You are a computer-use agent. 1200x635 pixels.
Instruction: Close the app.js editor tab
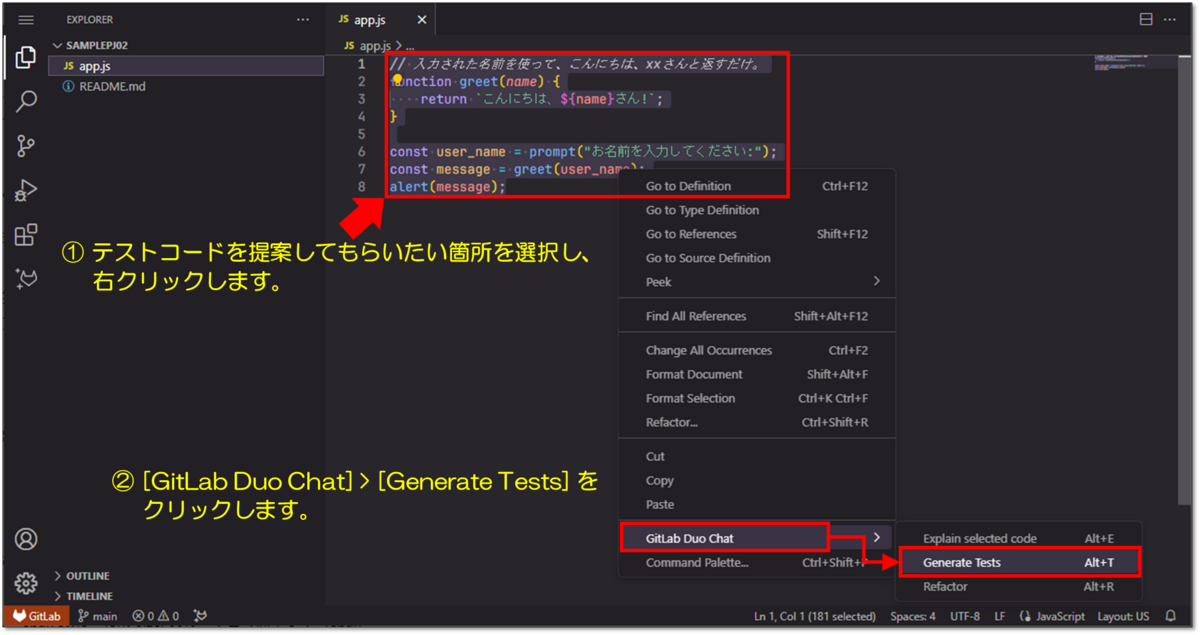pyautogui.click(x=422, y=20)
